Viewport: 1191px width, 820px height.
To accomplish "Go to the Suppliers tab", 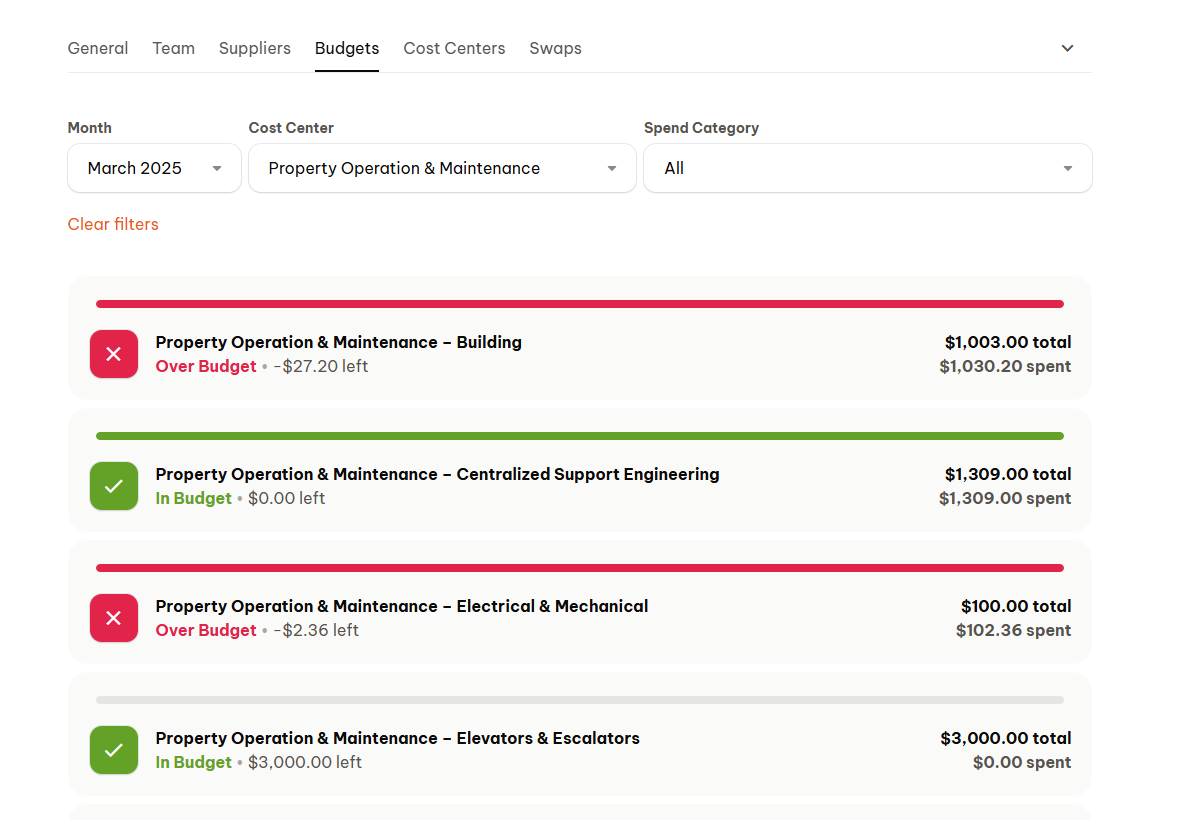I will pos(255,48).
